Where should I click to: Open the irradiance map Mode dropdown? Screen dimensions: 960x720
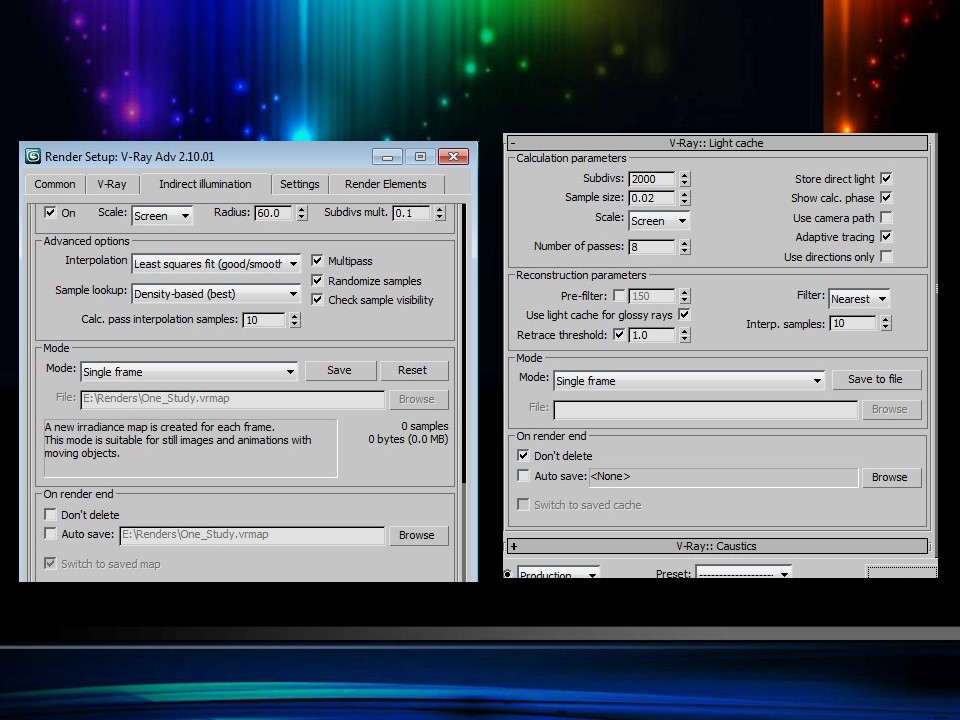[189, 372]
